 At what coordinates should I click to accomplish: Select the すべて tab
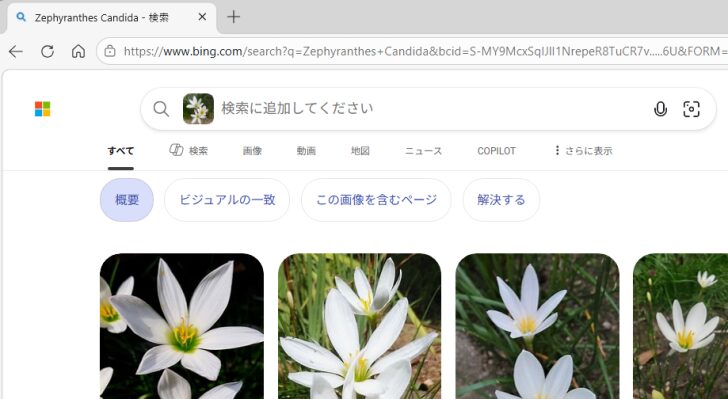tap(121, 151)
